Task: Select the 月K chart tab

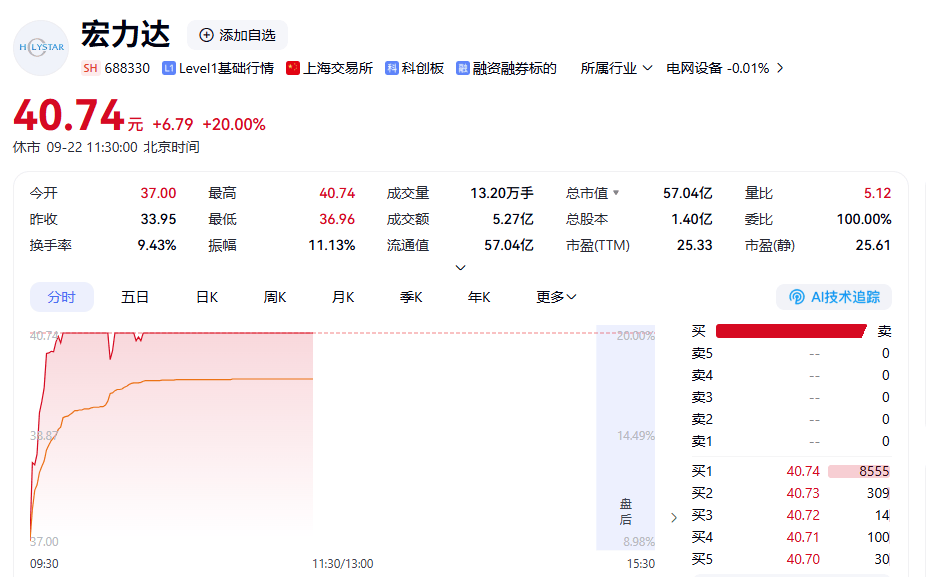Action: pyautogui.click(x=343, y=297)
